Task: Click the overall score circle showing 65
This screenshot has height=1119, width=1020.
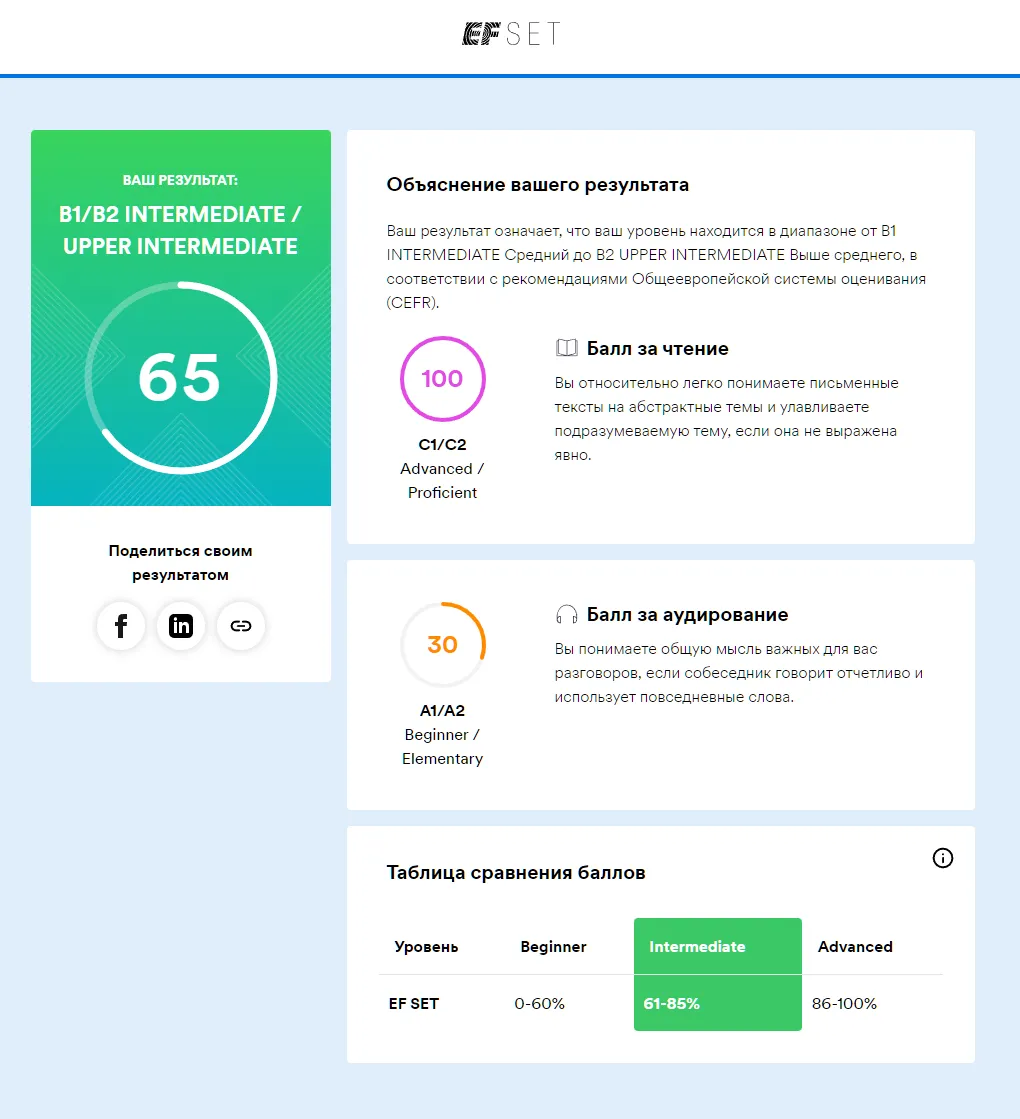Action: (181, 378)
